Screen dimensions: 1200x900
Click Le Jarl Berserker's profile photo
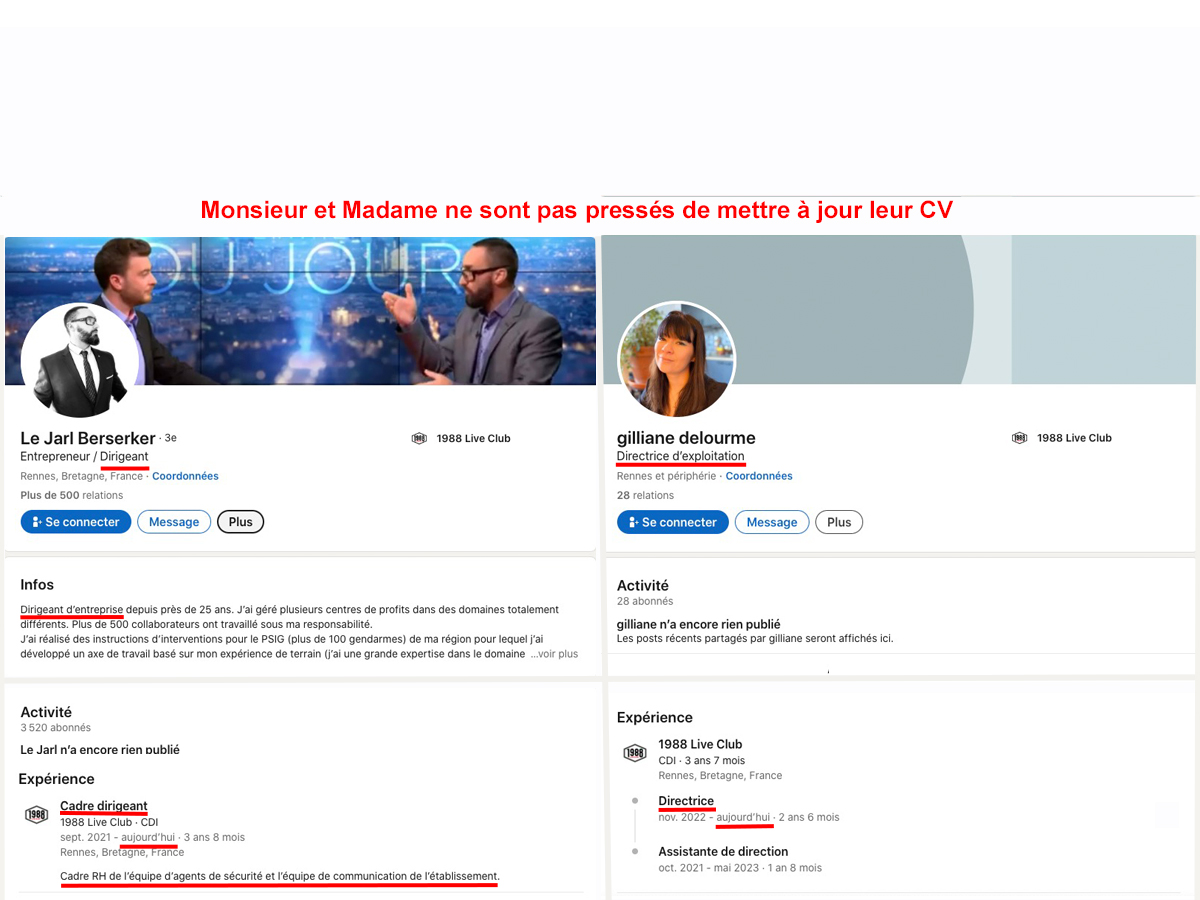(x=79, y=360)
